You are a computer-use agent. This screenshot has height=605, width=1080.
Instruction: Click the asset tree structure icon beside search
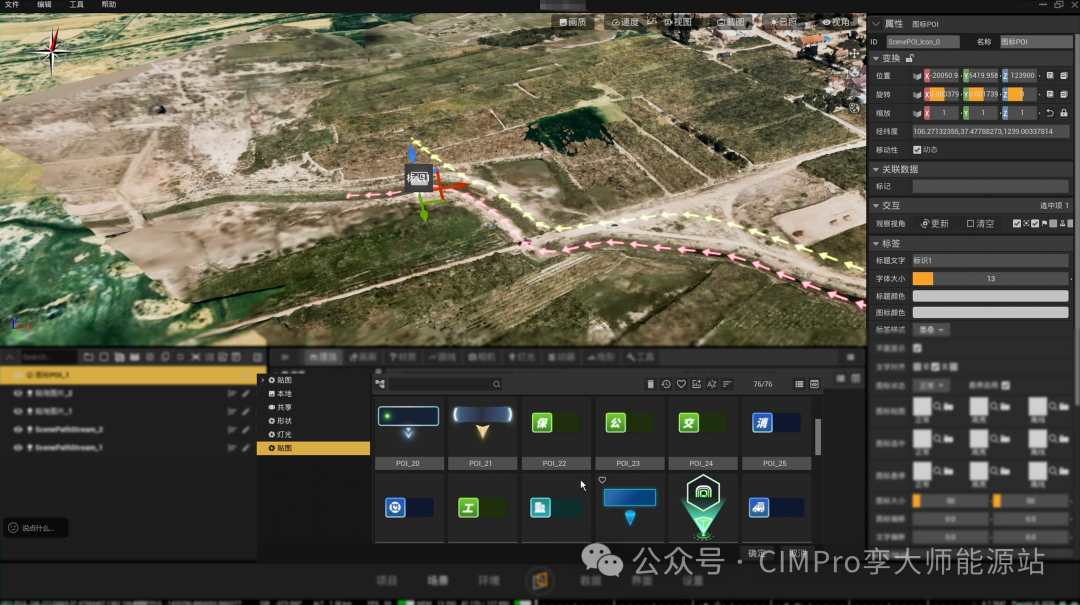380,384
